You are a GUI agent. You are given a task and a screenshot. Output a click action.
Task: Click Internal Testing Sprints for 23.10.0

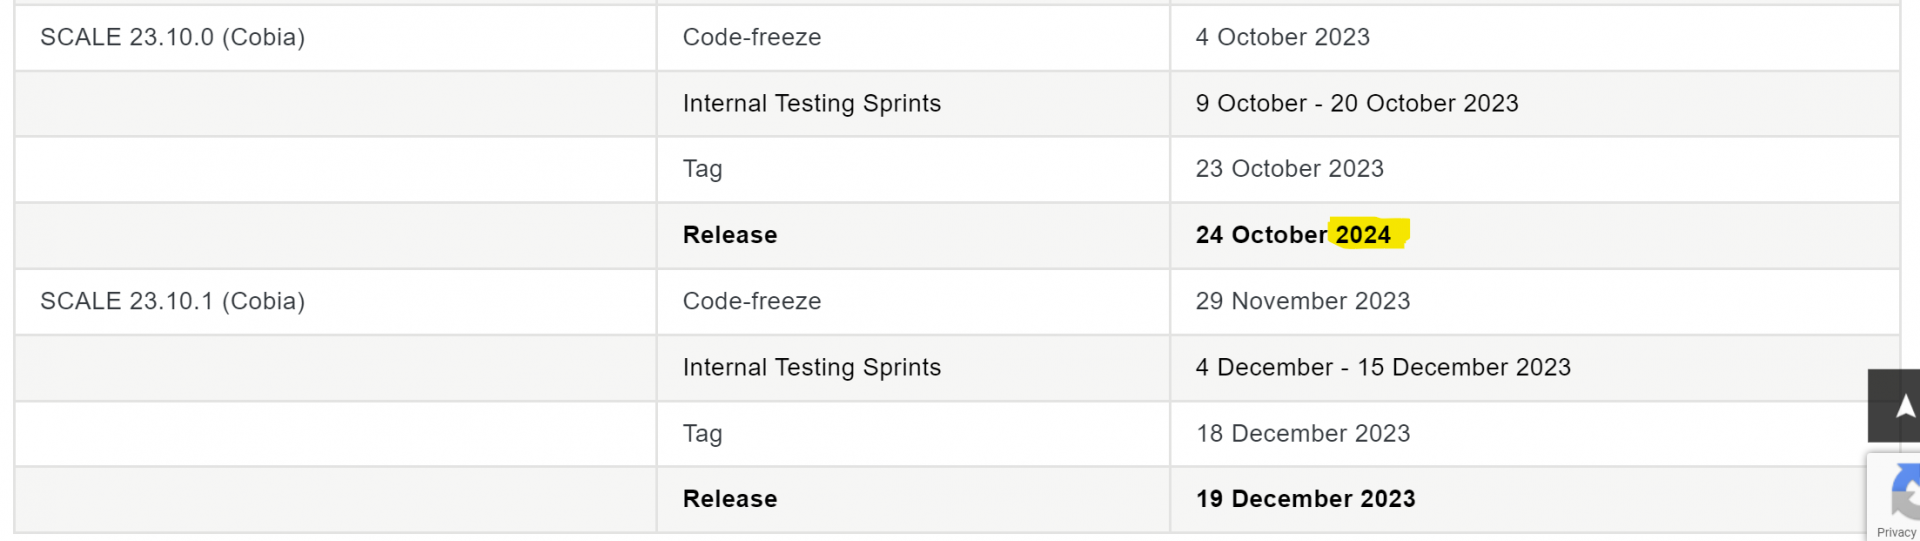click(812, 103)
